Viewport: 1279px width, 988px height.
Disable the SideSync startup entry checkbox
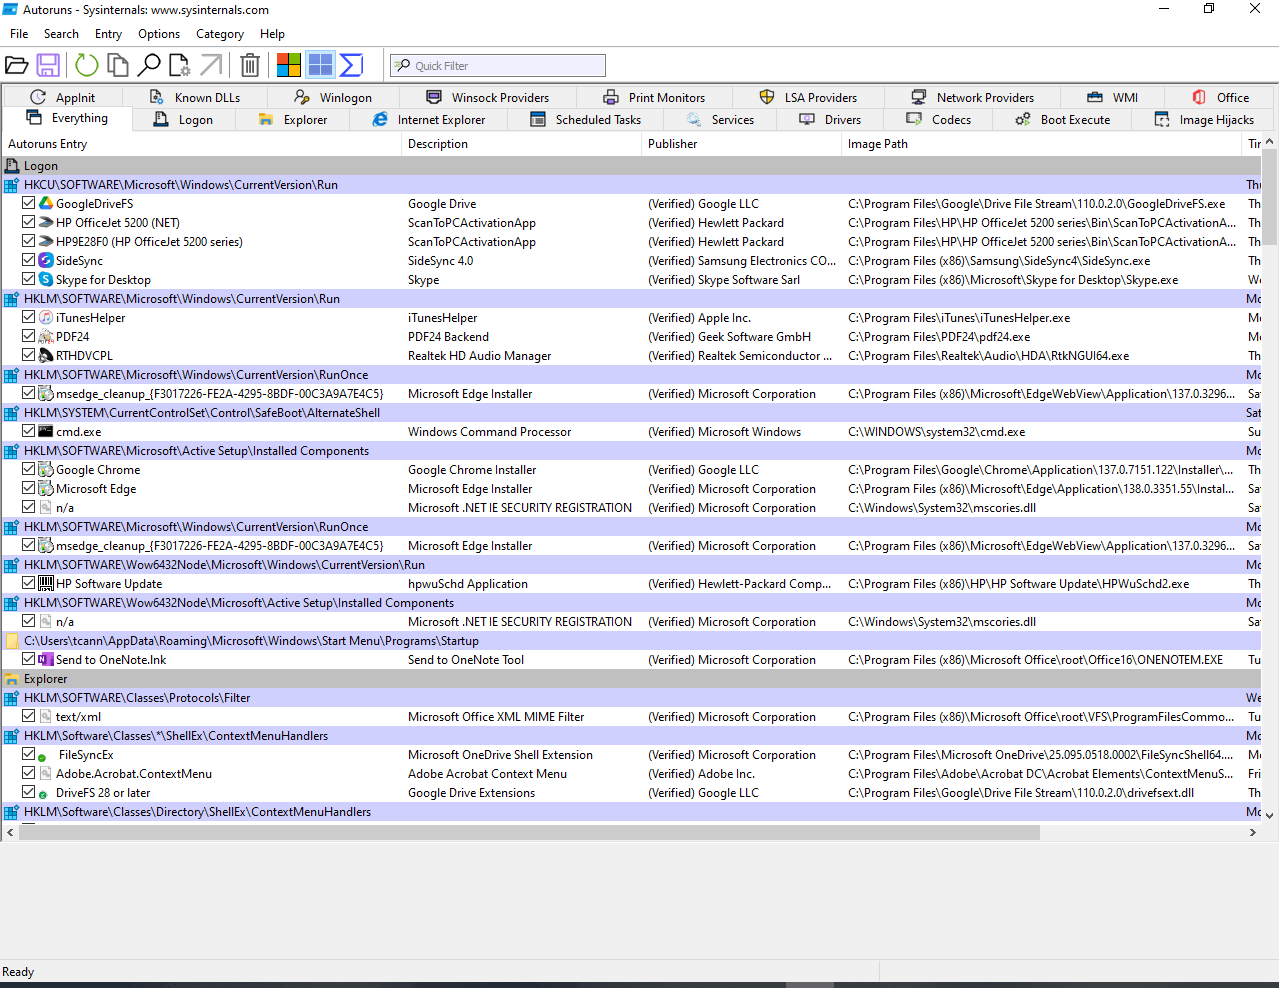pos(29,260)
